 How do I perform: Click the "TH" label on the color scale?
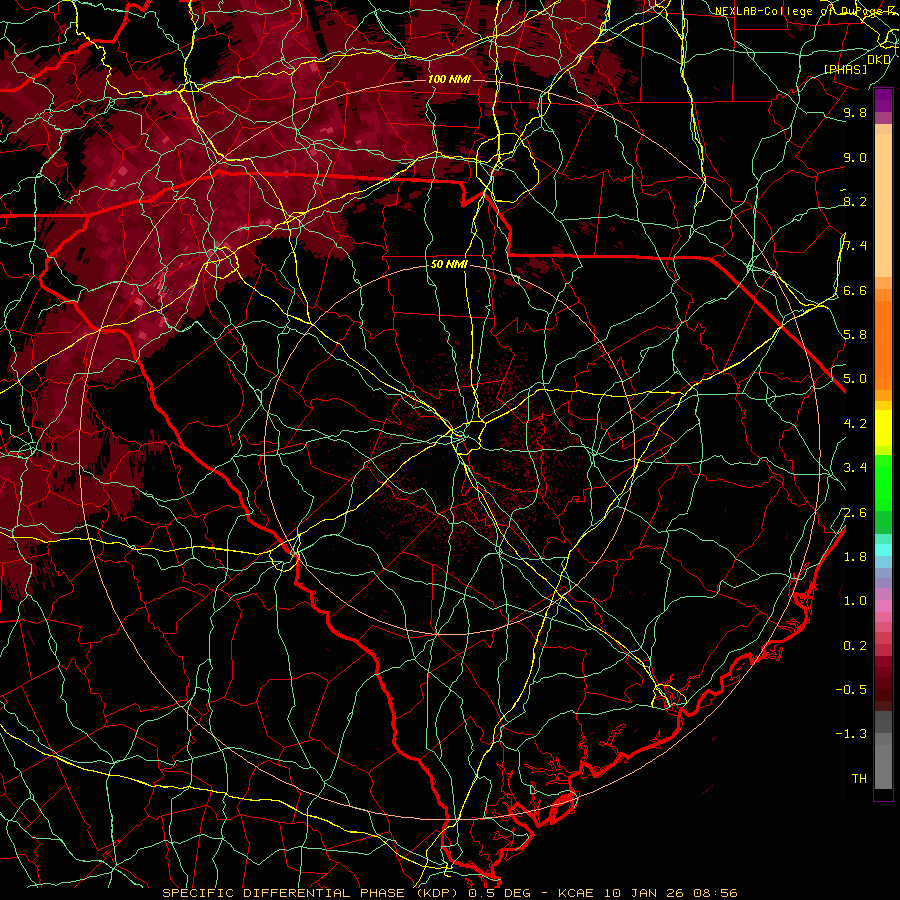[859, 779]
